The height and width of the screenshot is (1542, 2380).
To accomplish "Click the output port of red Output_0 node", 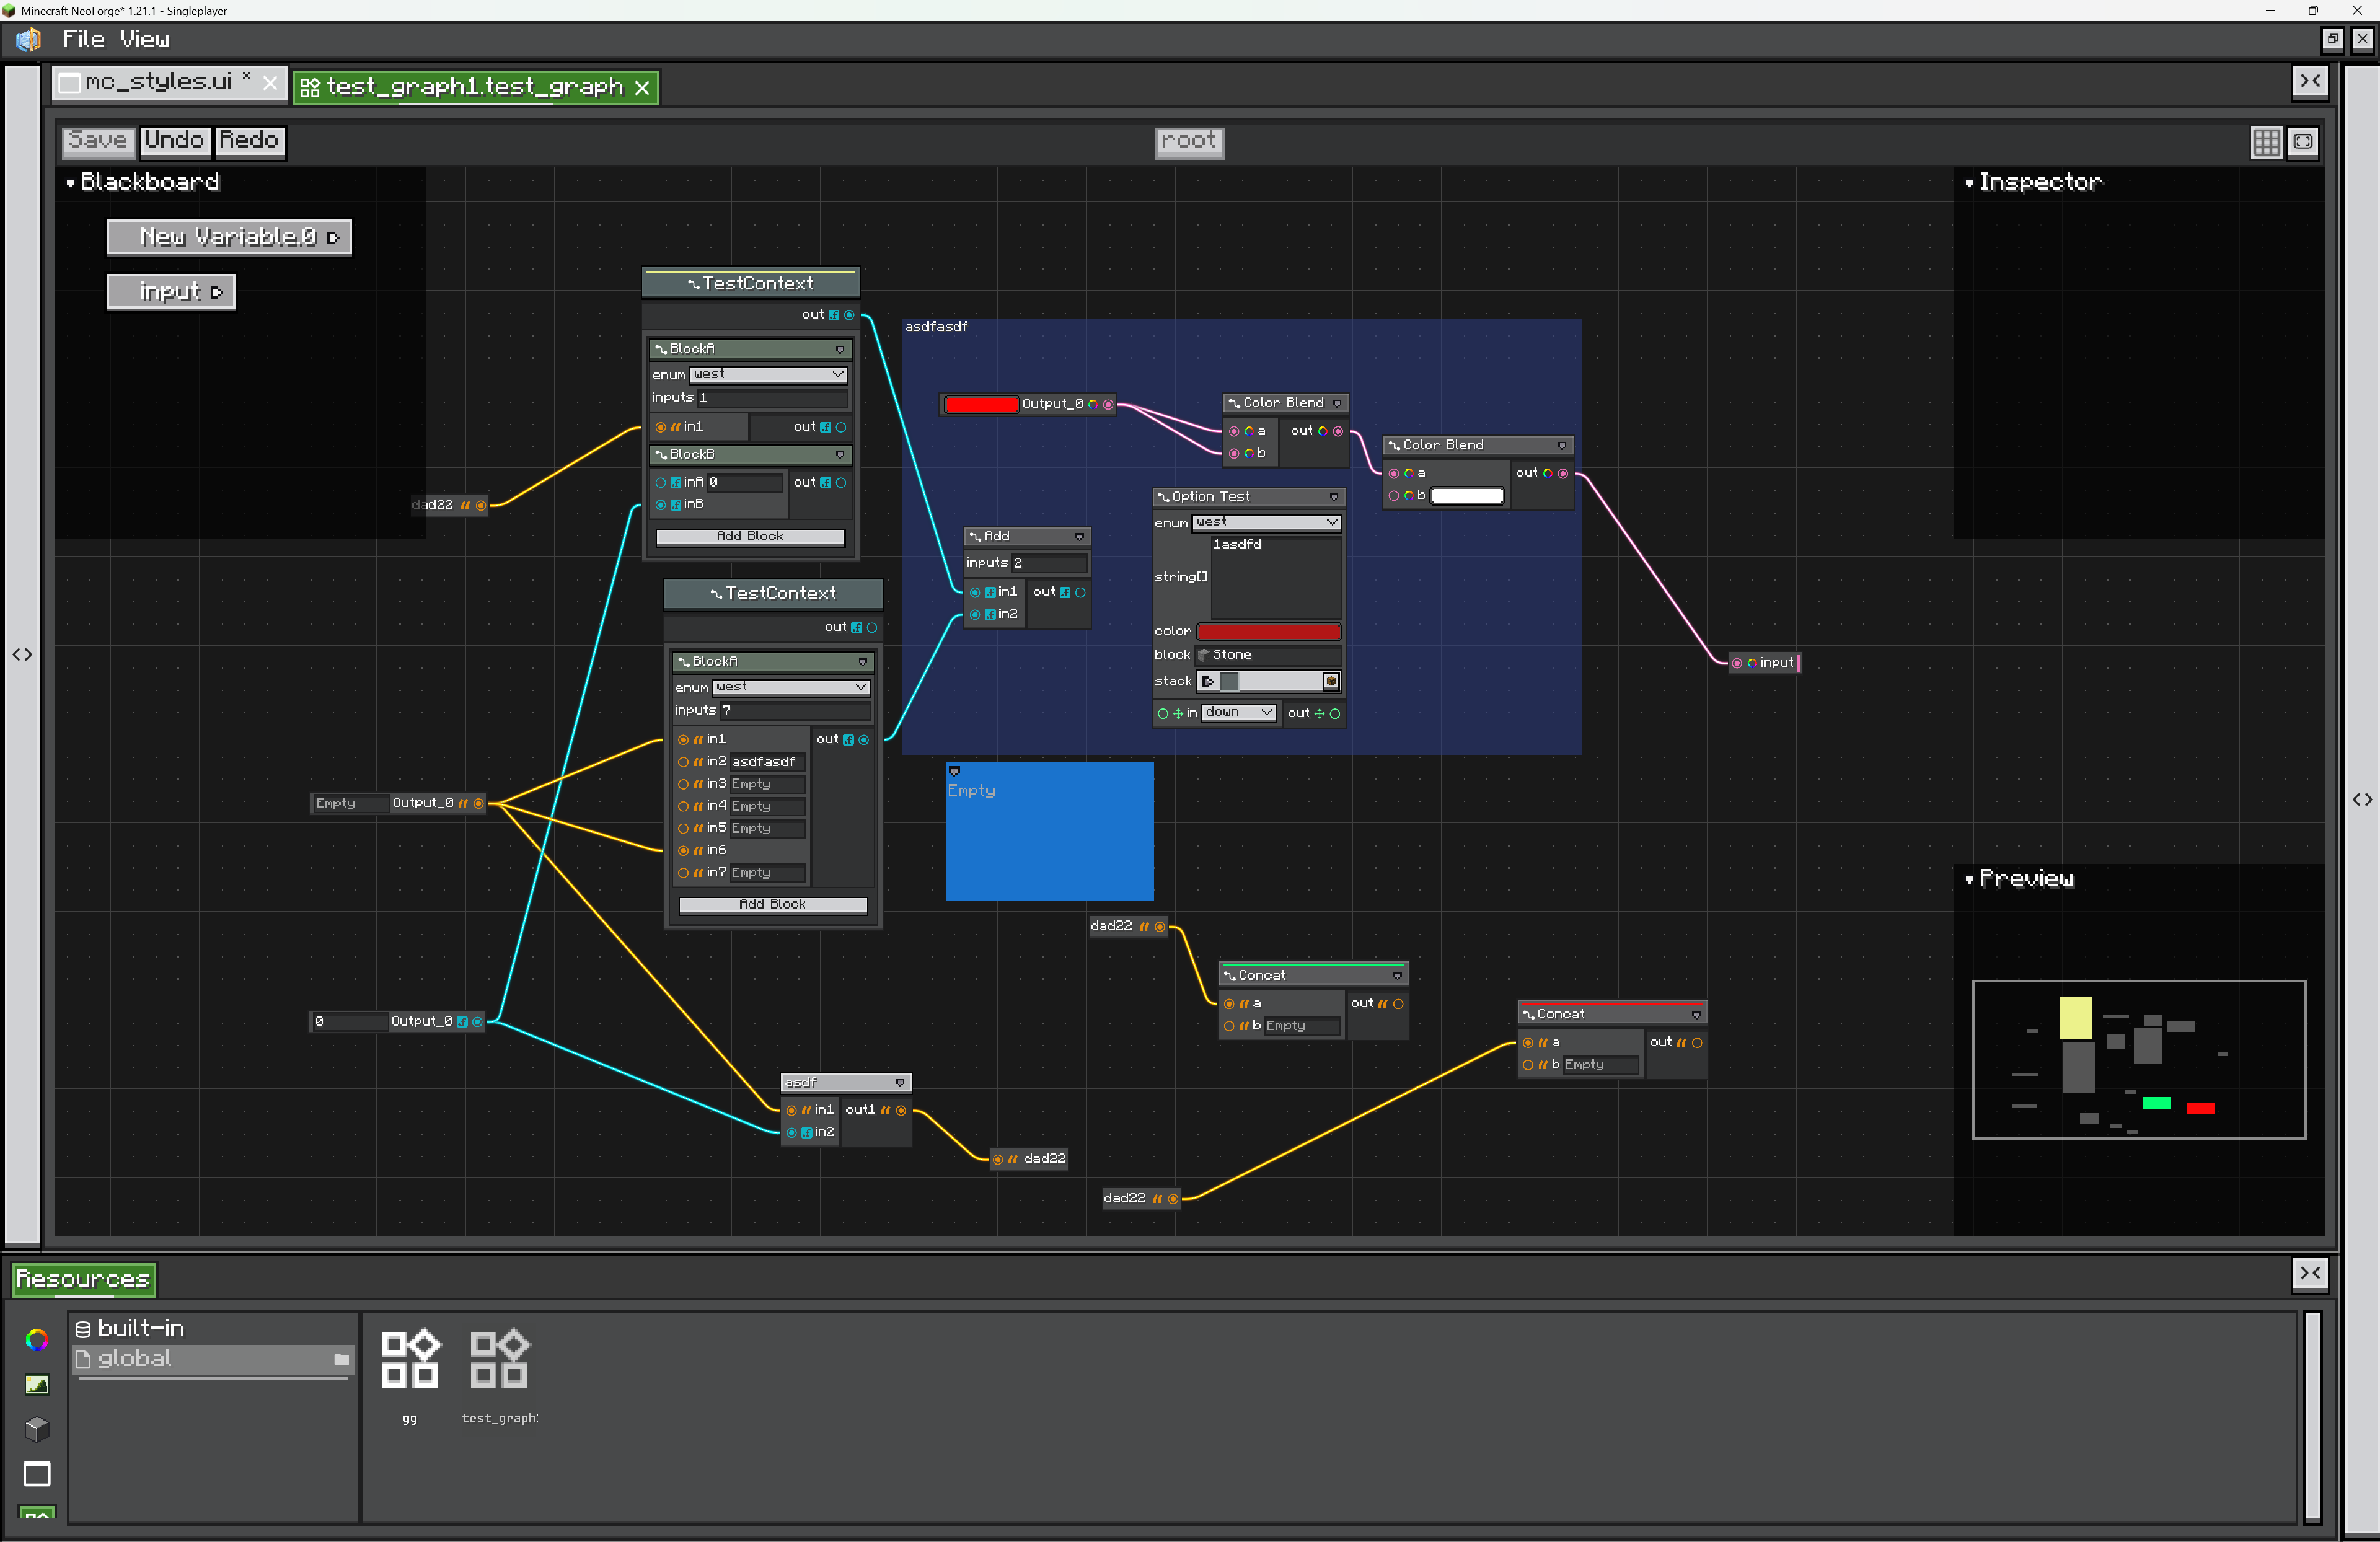I will [1108, 404].
